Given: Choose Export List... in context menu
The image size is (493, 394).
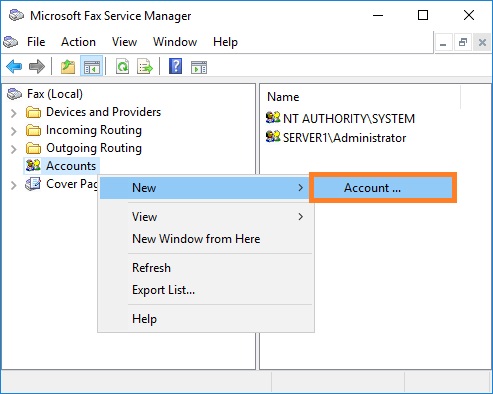Looking at the screenshot, I should click(206, 290).
